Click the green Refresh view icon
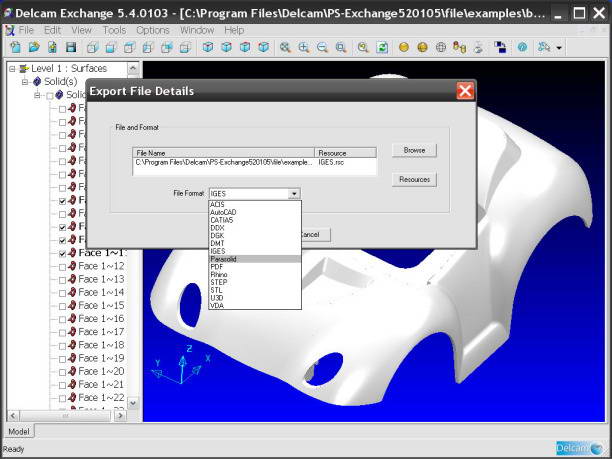 coord(382,47)
